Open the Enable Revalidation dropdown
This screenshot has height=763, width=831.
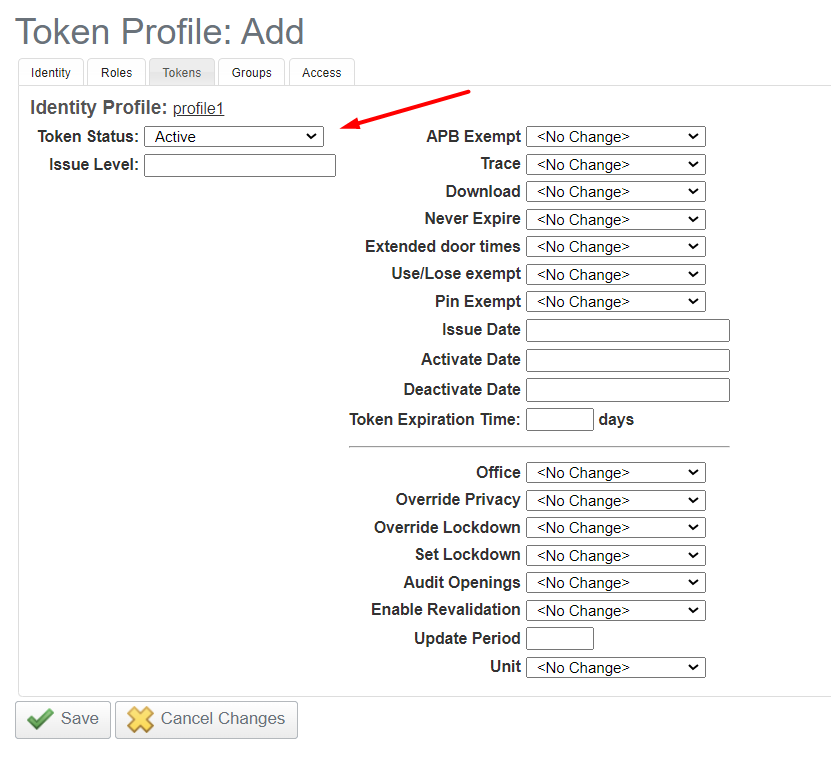click(615, 610)
